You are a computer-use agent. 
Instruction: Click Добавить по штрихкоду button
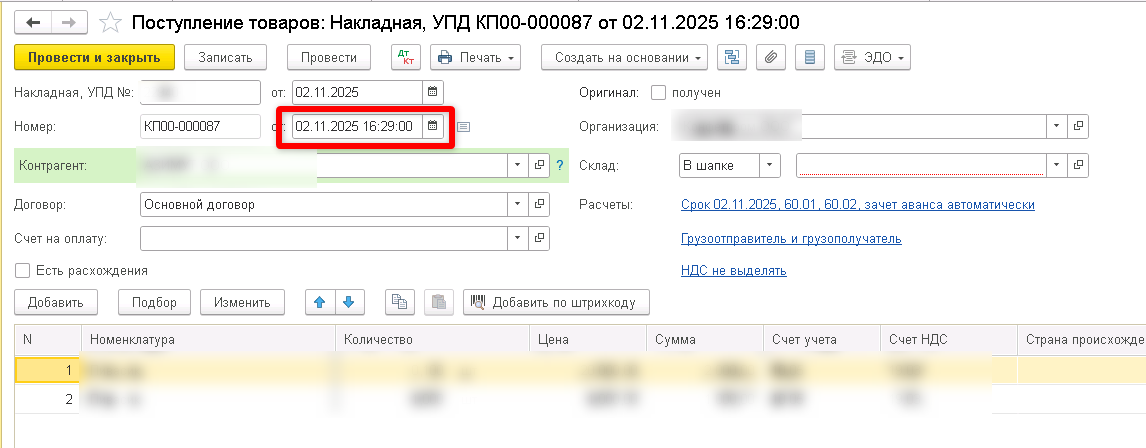pyautogui.click(x=556, y=302)
